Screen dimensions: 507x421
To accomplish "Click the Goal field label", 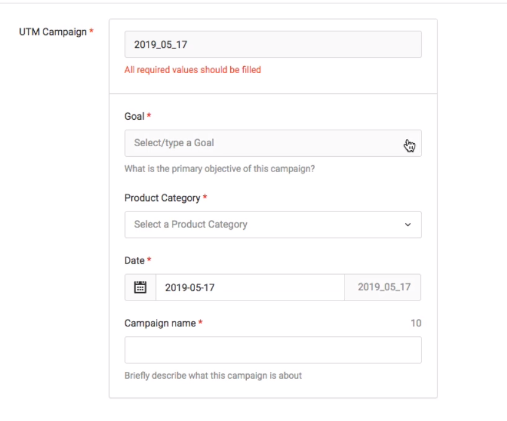I will tap(134, 116).
